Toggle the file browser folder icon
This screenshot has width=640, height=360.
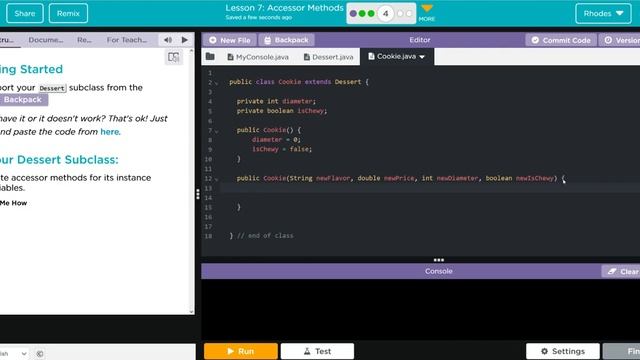pyautogui.click(x=210, y=57)
